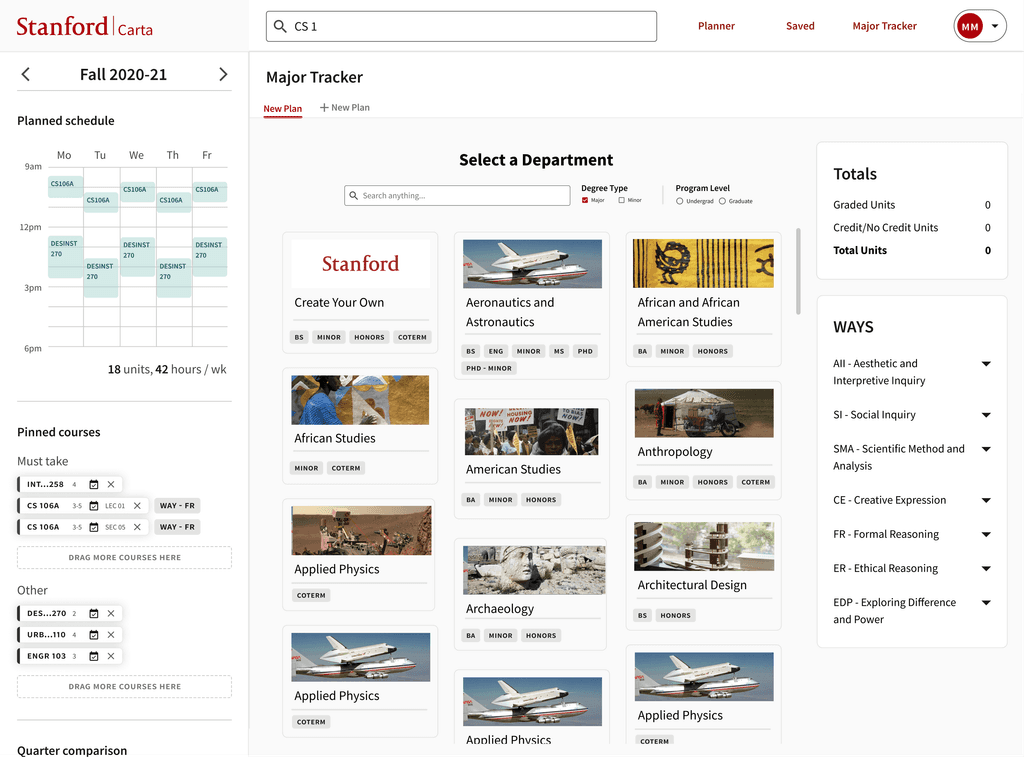Open calendar icon for ENGR 103 course
The height and width of the screenshot is (757, 1024).
[x=94, y=656]
